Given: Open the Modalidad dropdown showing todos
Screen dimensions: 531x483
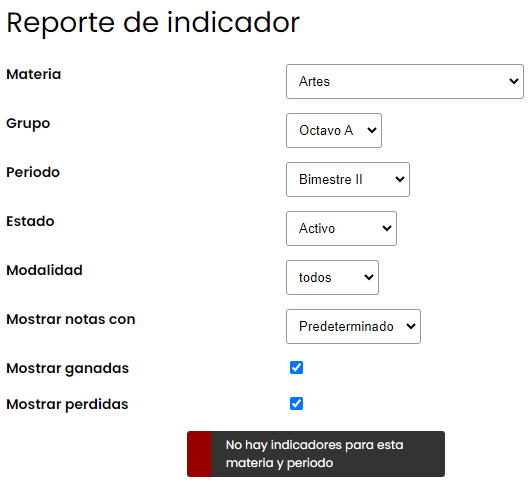Looking at the screenshot, I should [x=332, y=277].
